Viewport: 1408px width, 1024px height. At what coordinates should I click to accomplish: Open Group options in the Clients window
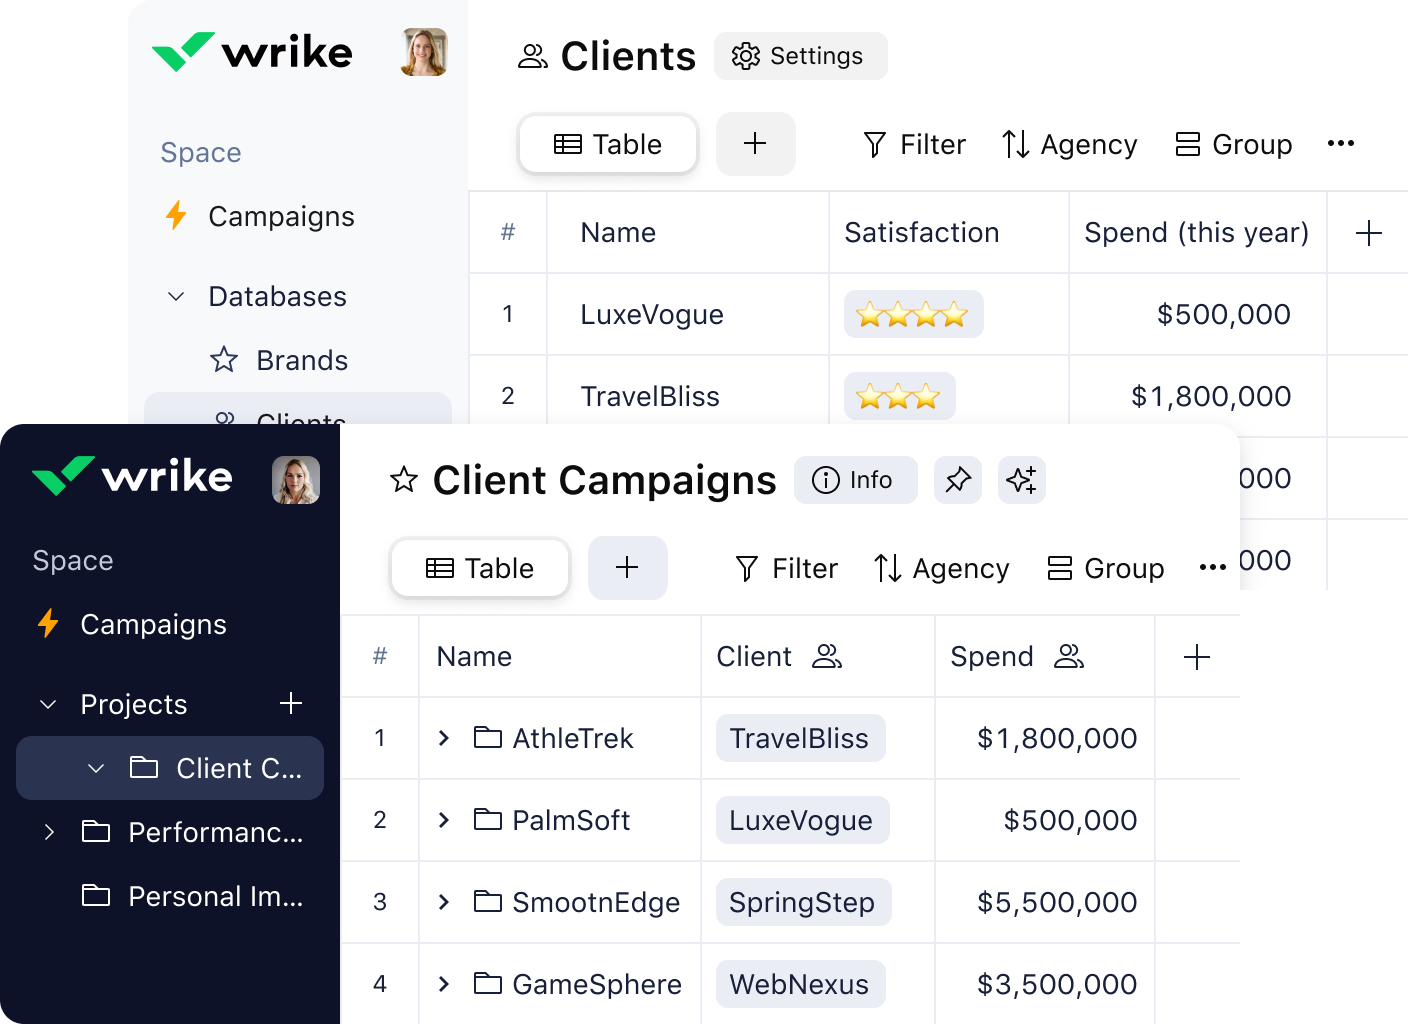pyautogui.click(x=1233, y=145)
